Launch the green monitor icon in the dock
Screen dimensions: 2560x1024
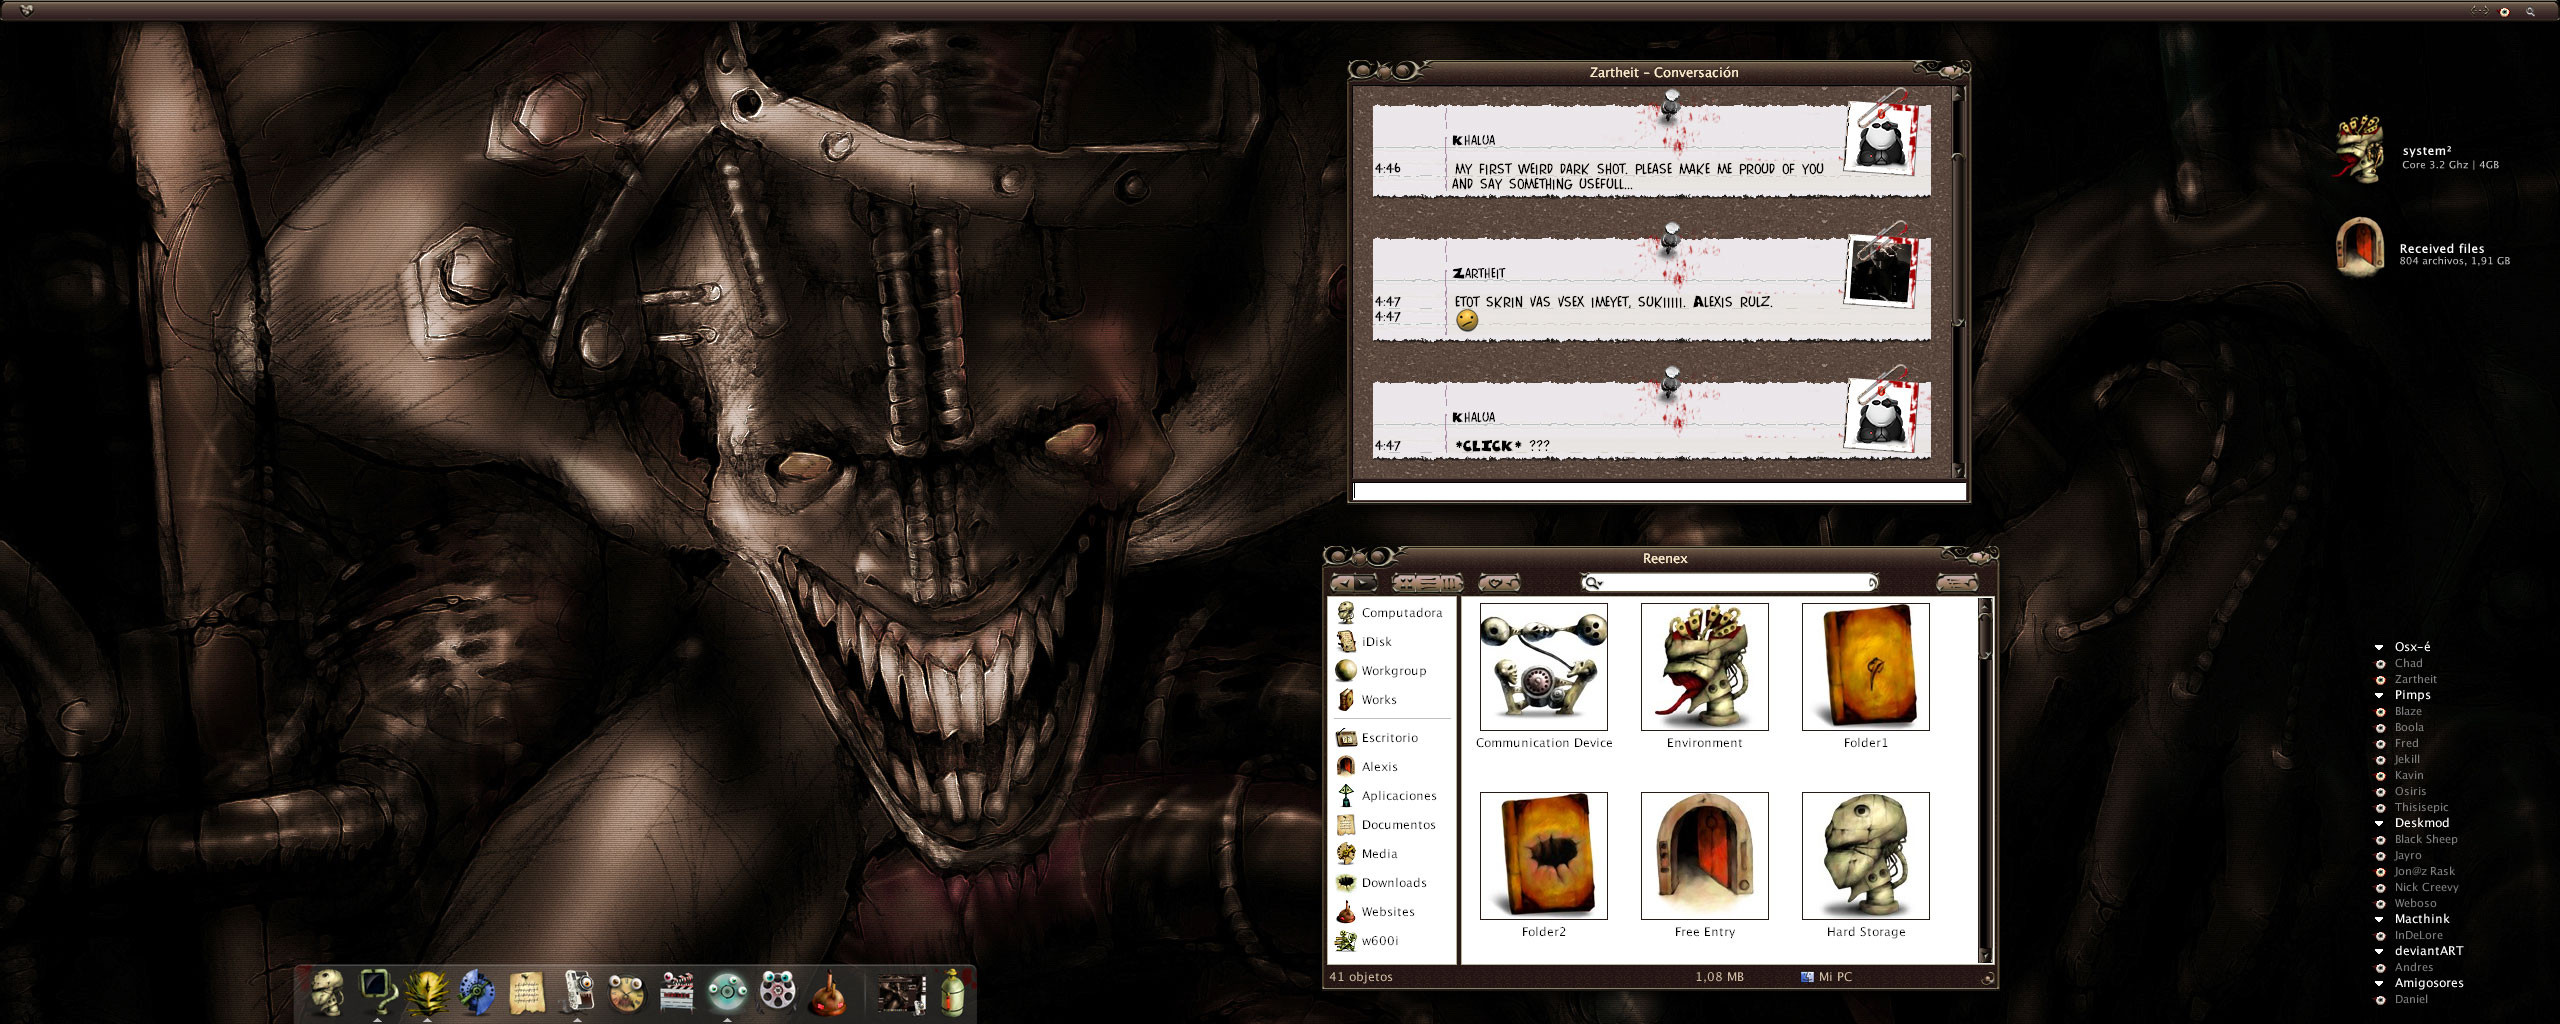(378, 991)
